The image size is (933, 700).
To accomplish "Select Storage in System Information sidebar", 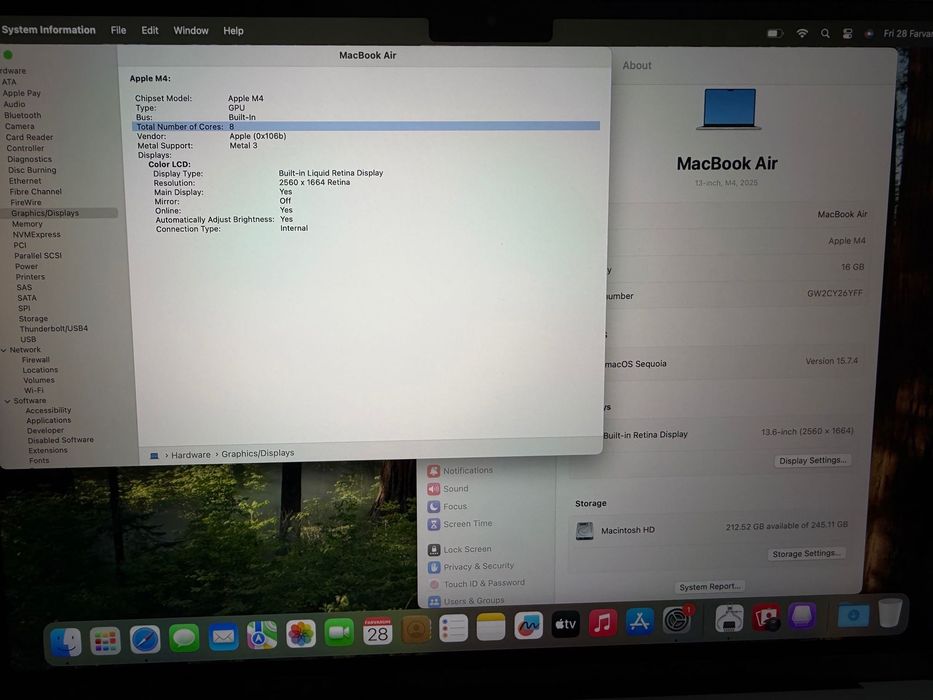I will 33,318.
